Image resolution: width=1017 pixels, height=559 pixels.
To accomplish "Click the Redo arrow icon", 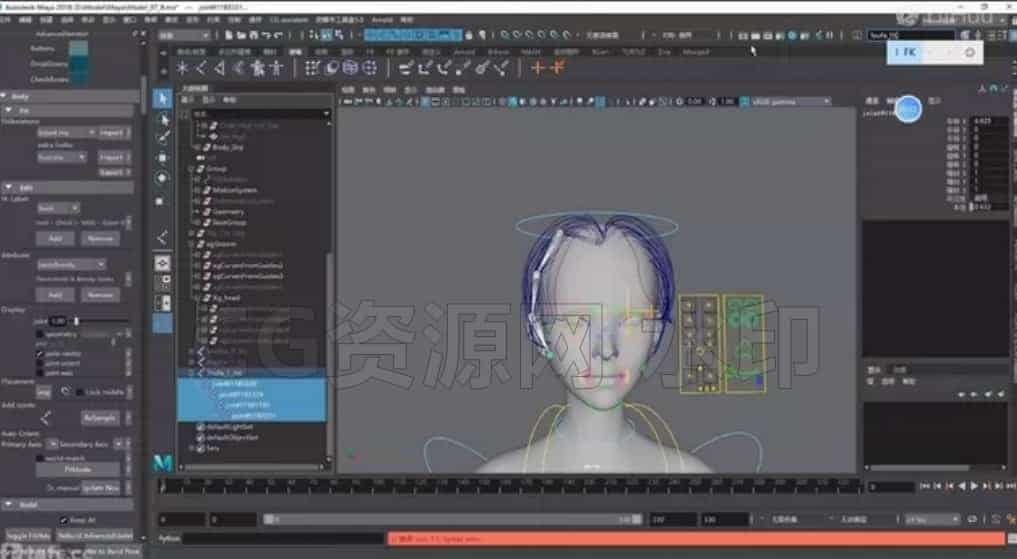I will [x=278, y=35].
